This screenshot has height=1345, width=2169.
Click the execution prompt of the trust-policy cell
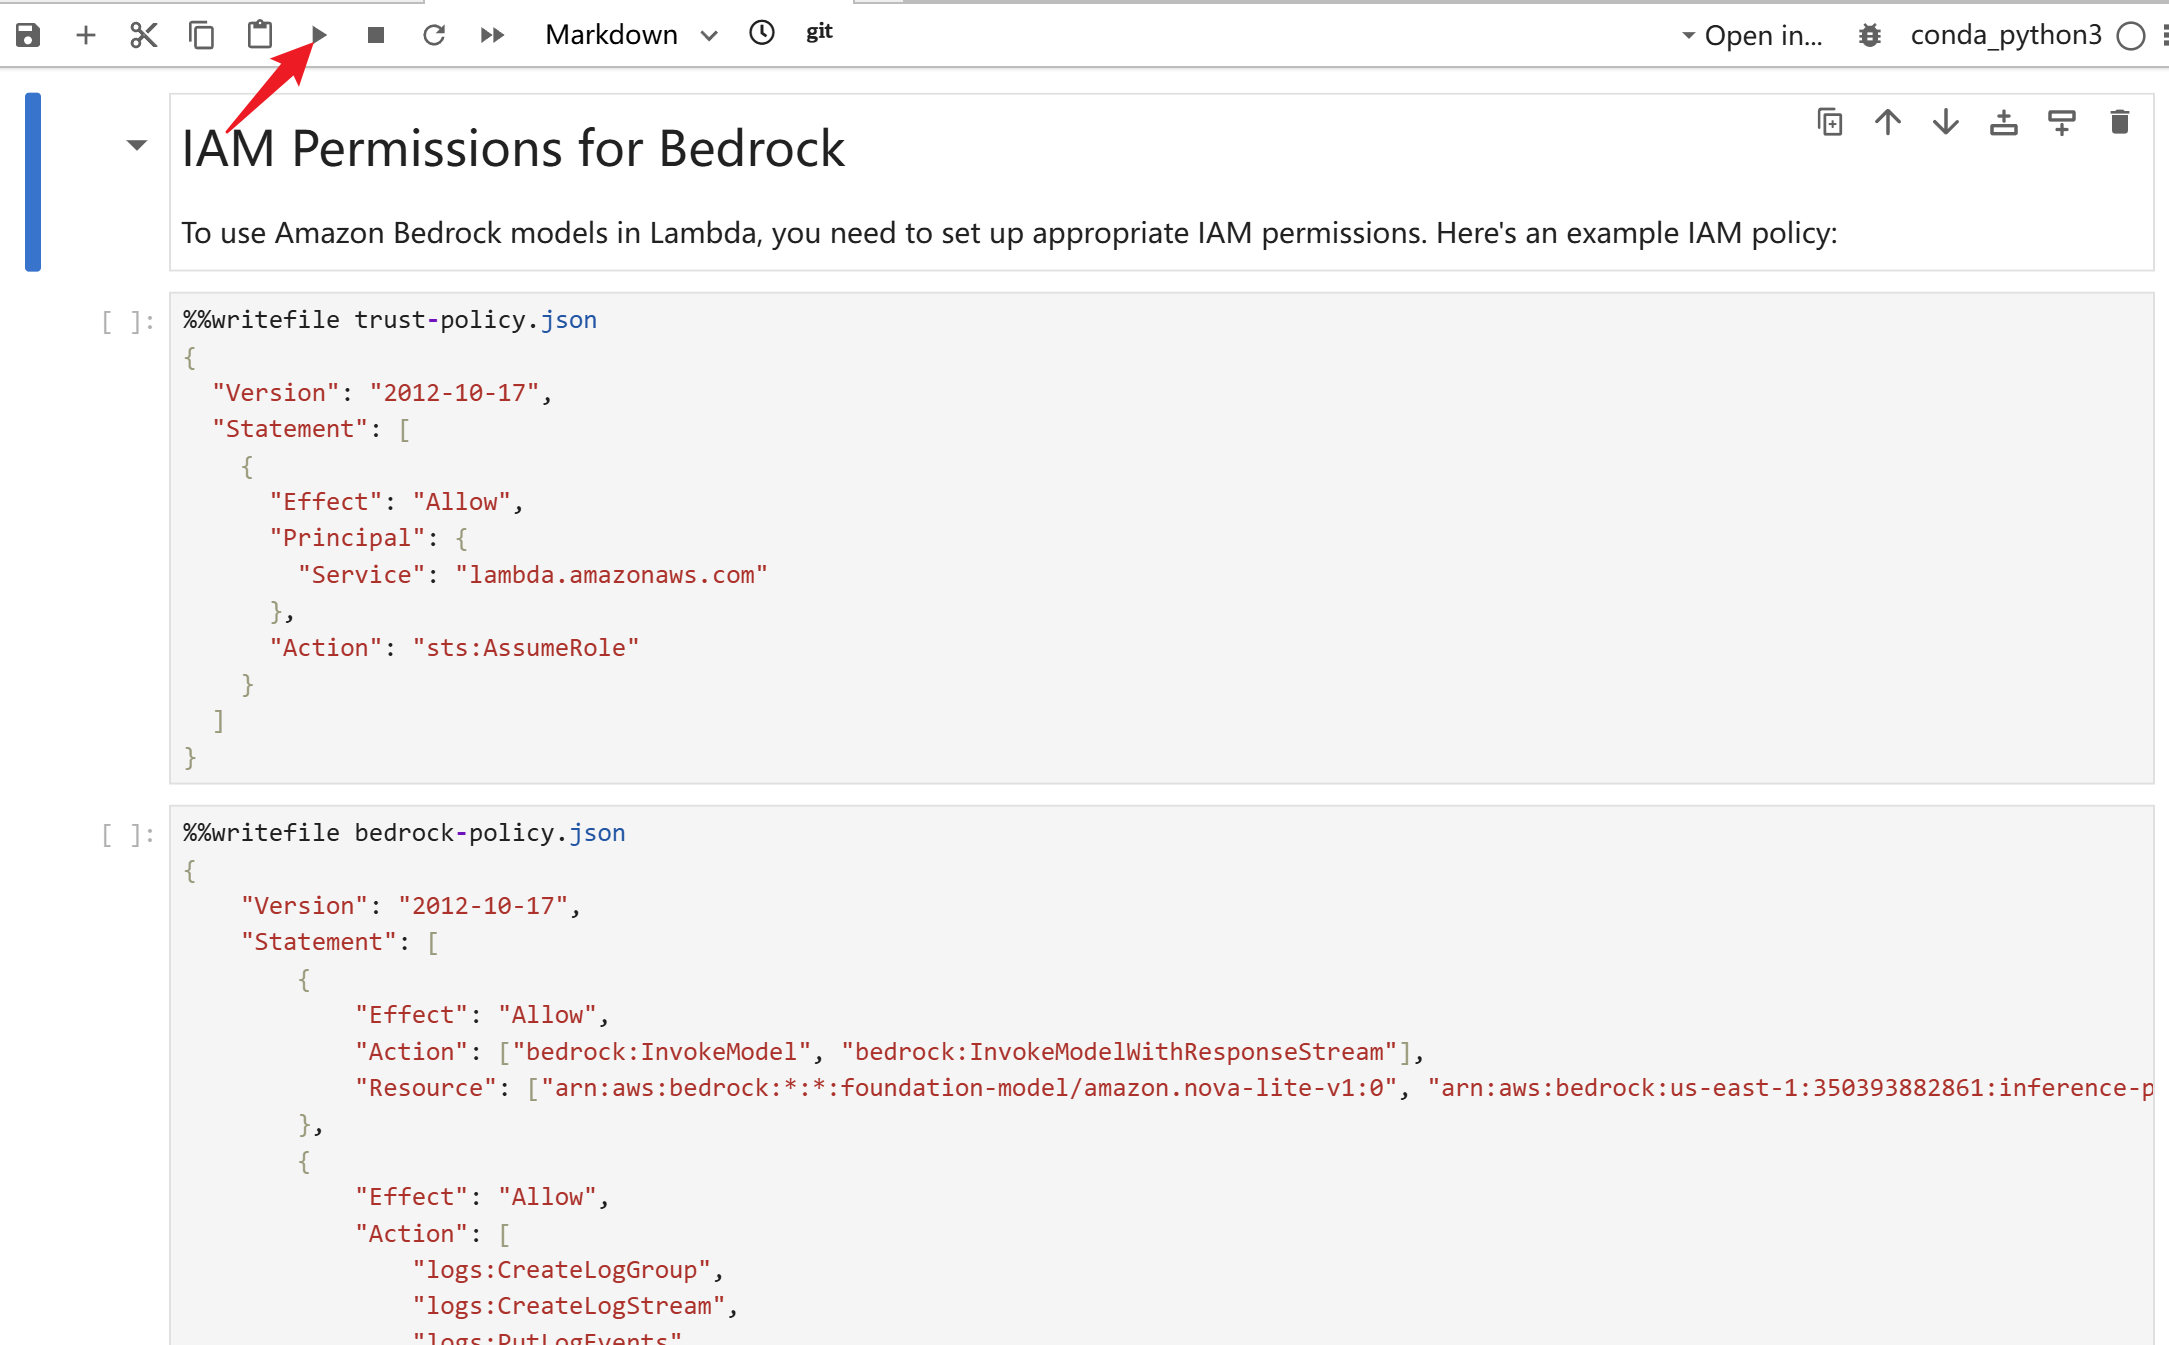(x=127, y=321)
